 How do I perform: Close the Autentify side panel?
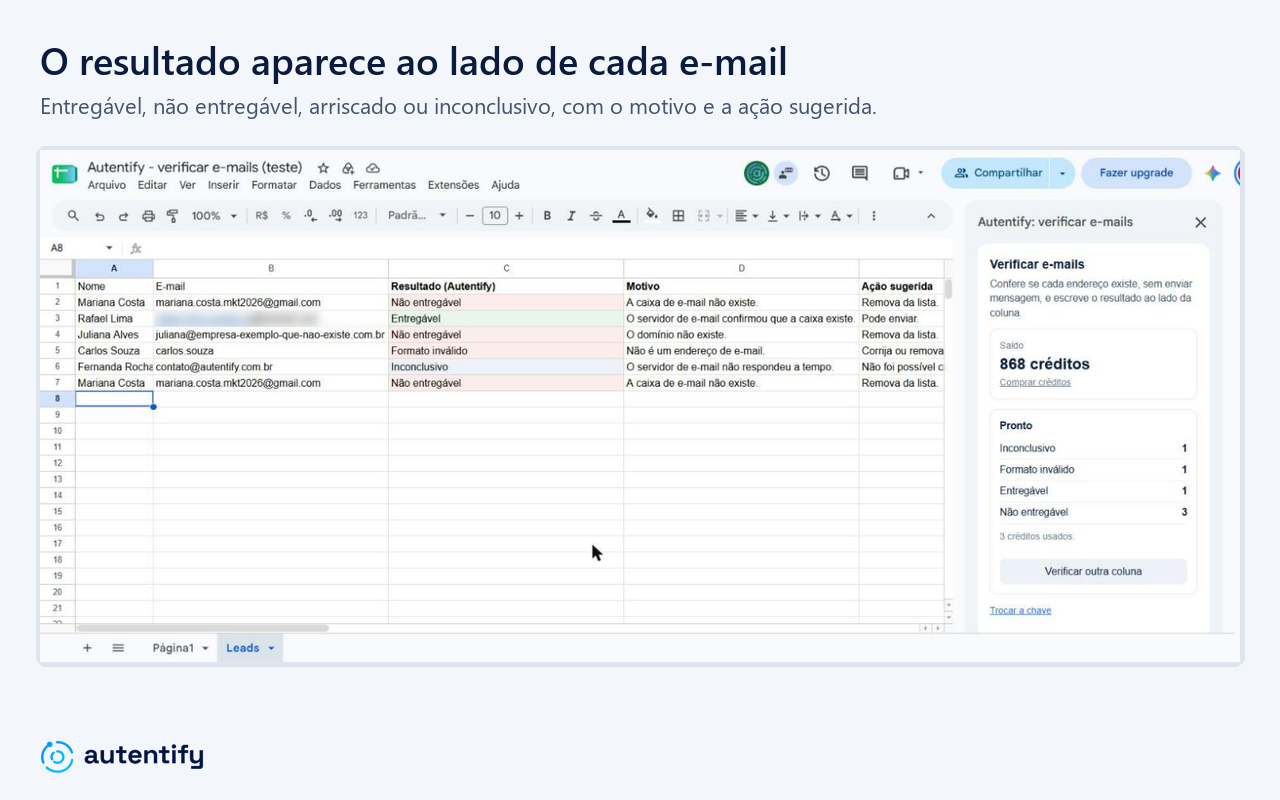coord(1200,222)
